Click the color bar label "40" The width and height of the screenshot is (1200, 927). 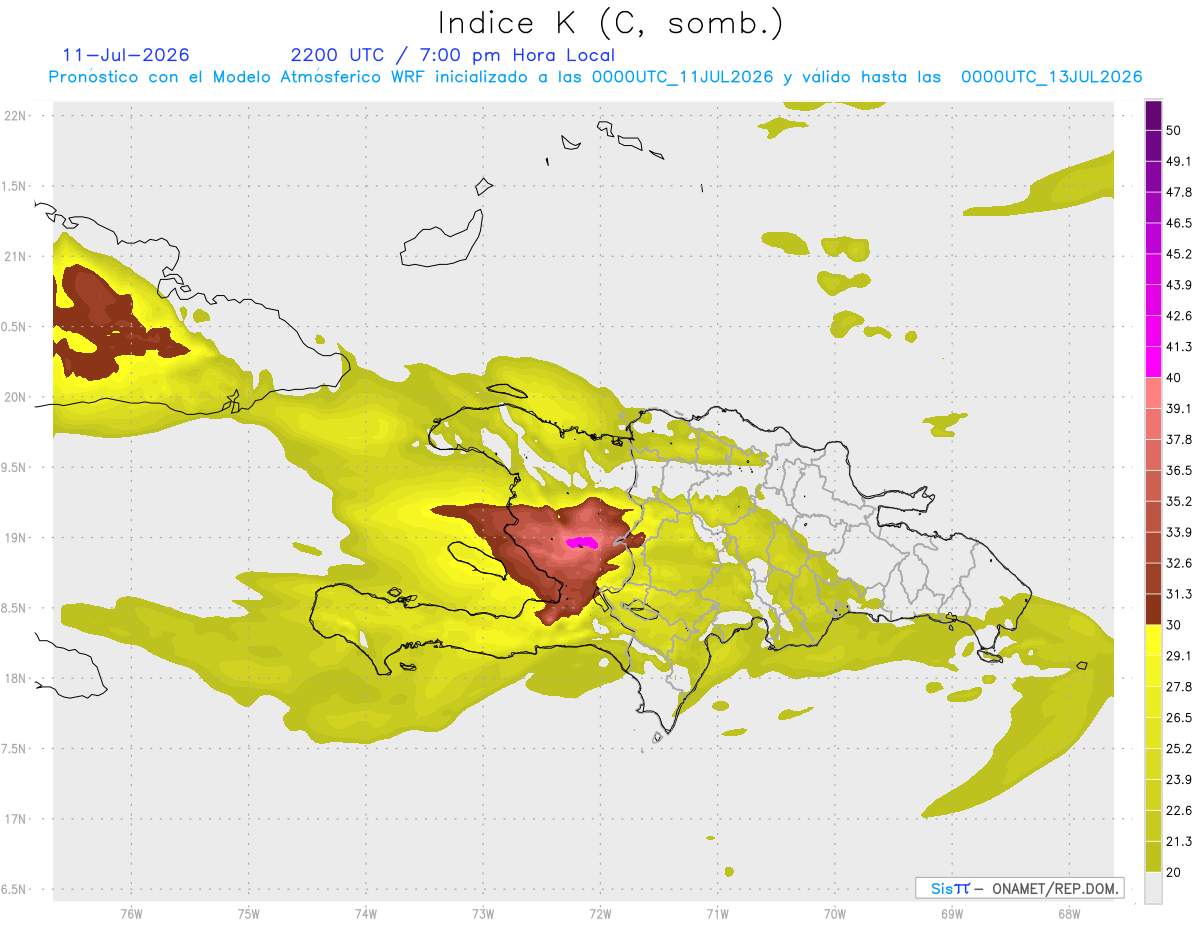[1175, 378]
